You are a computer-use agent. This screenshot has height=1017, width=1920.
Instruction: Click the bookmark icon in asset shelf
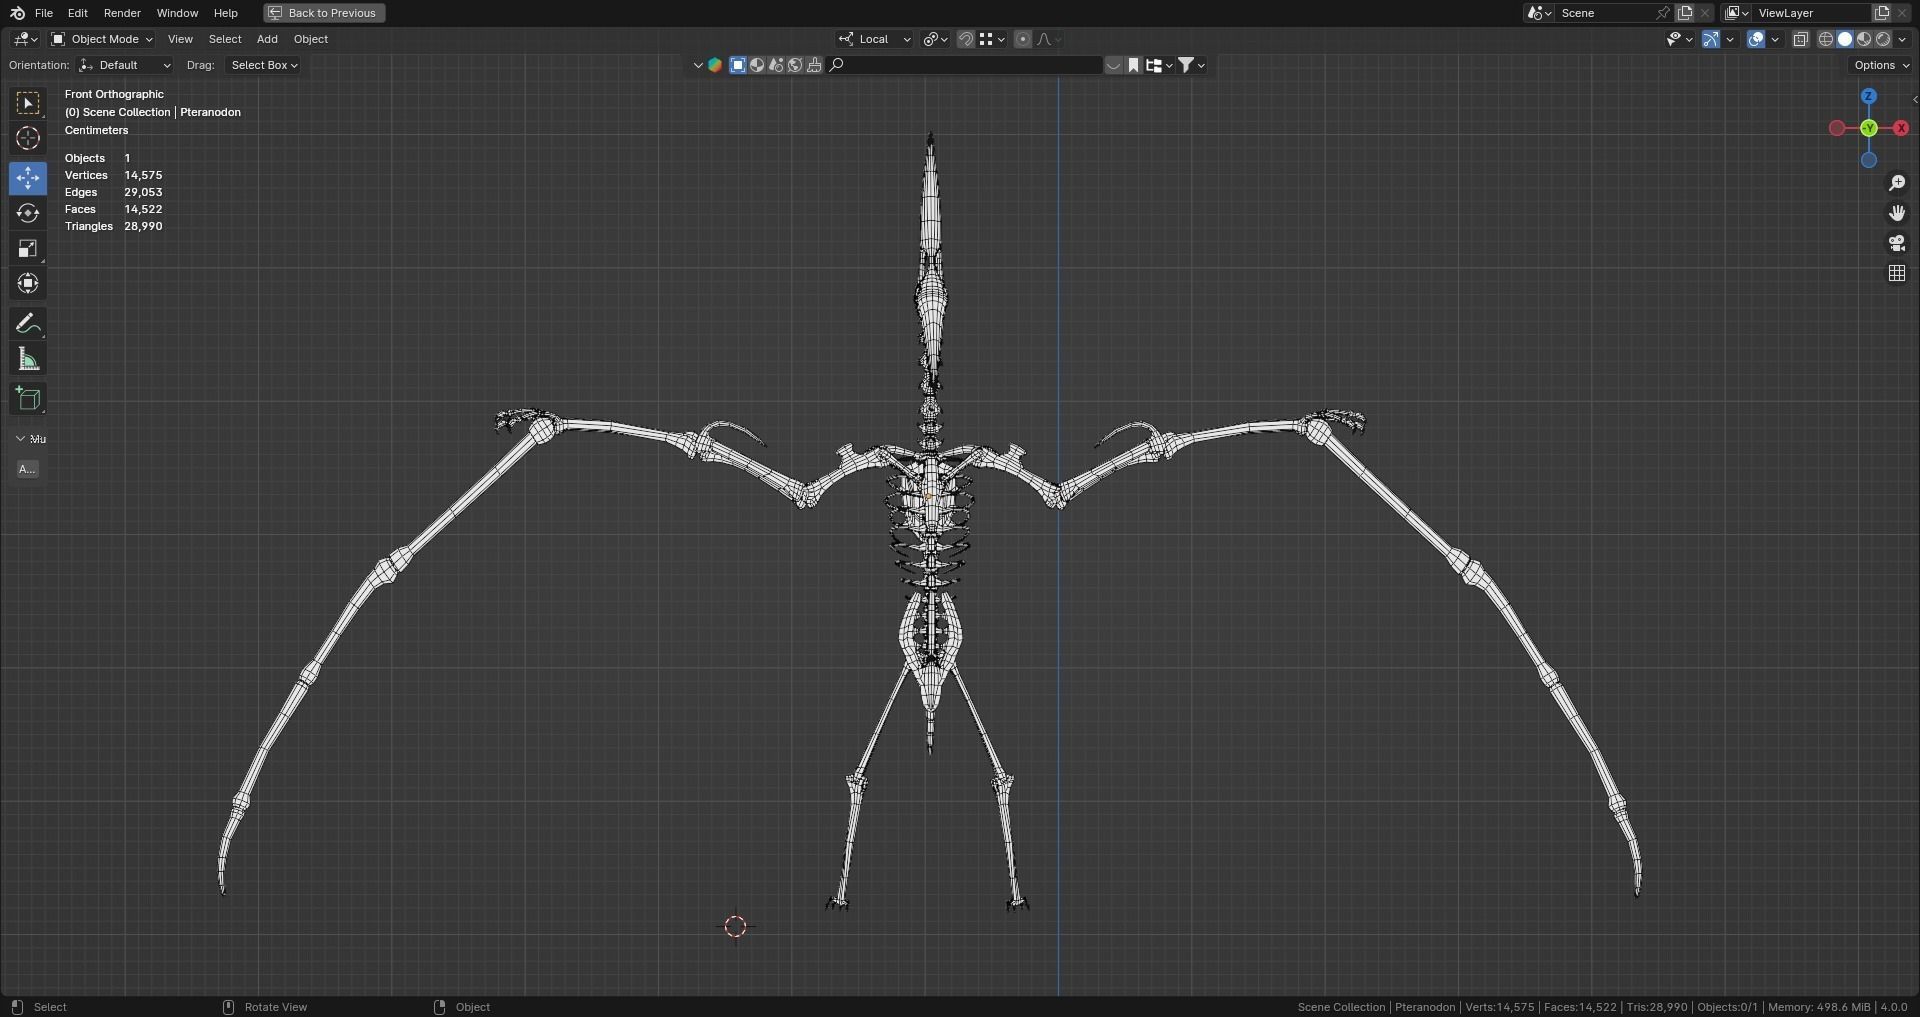(1133, 65)
